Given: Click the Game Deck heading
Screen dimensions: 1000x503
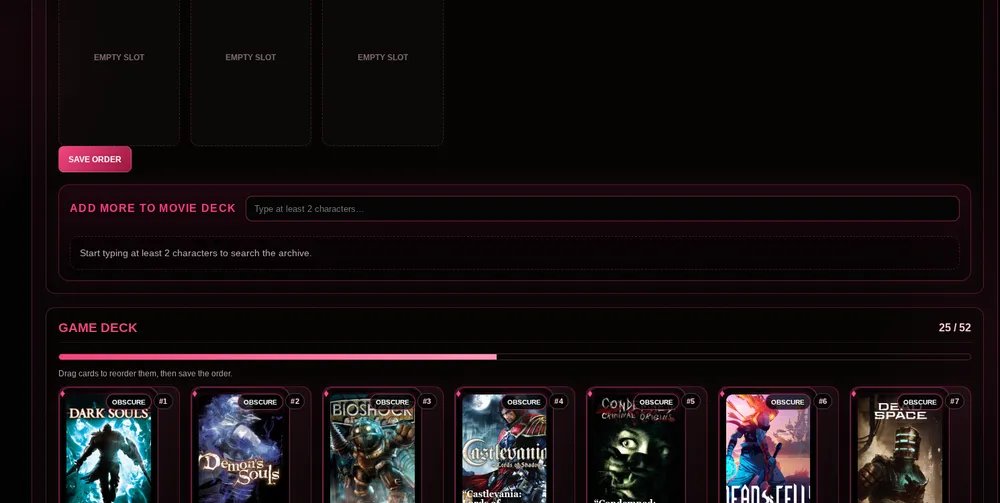Looking at the screenshot, I should 98,328.
